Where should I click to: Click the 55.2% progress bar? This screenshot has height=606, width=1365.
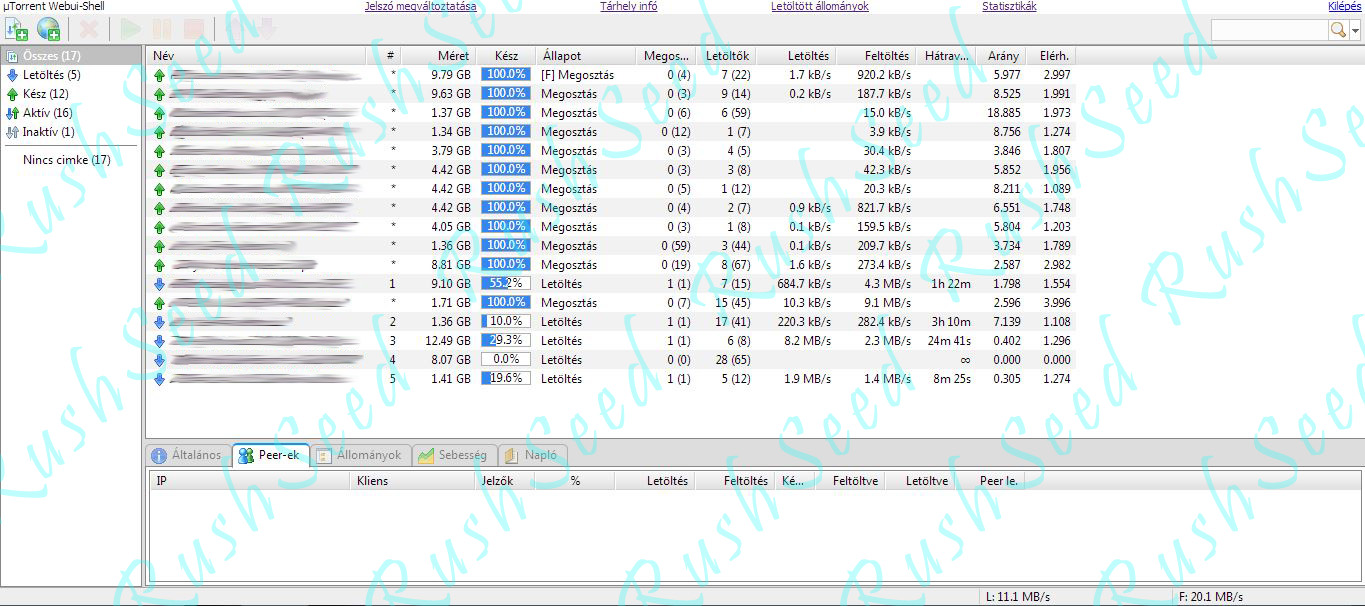[505, 284]
